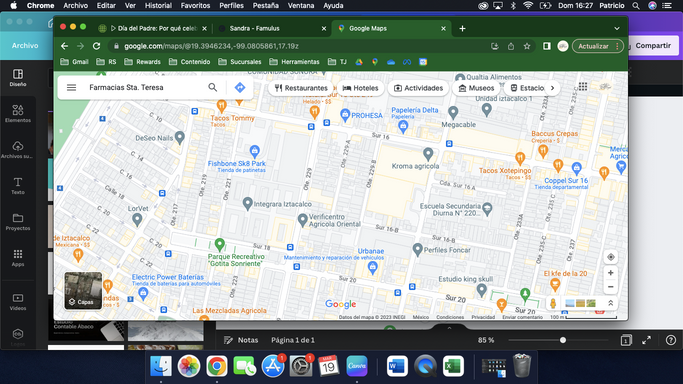Open the Herramientas bookmark folder
This screenshot has width=683, height=384.
click(294, 62)
